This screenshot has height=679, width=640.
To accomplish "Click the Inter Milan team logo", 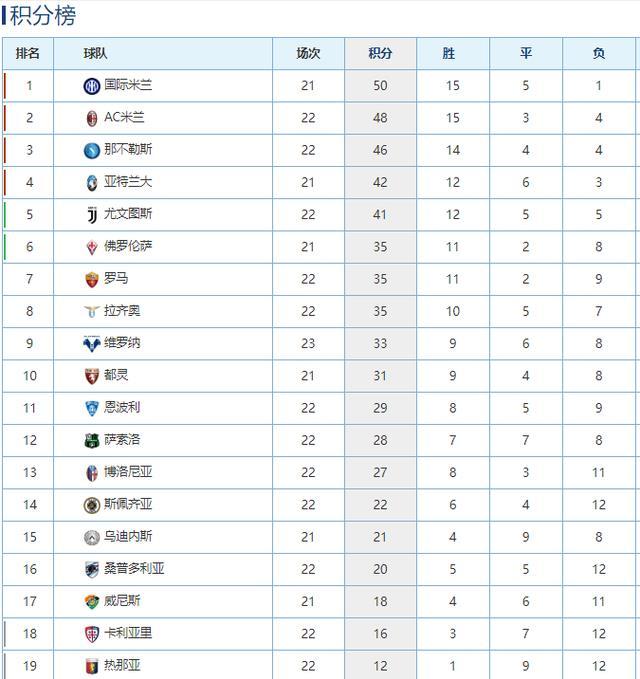I will pos(91,86).
